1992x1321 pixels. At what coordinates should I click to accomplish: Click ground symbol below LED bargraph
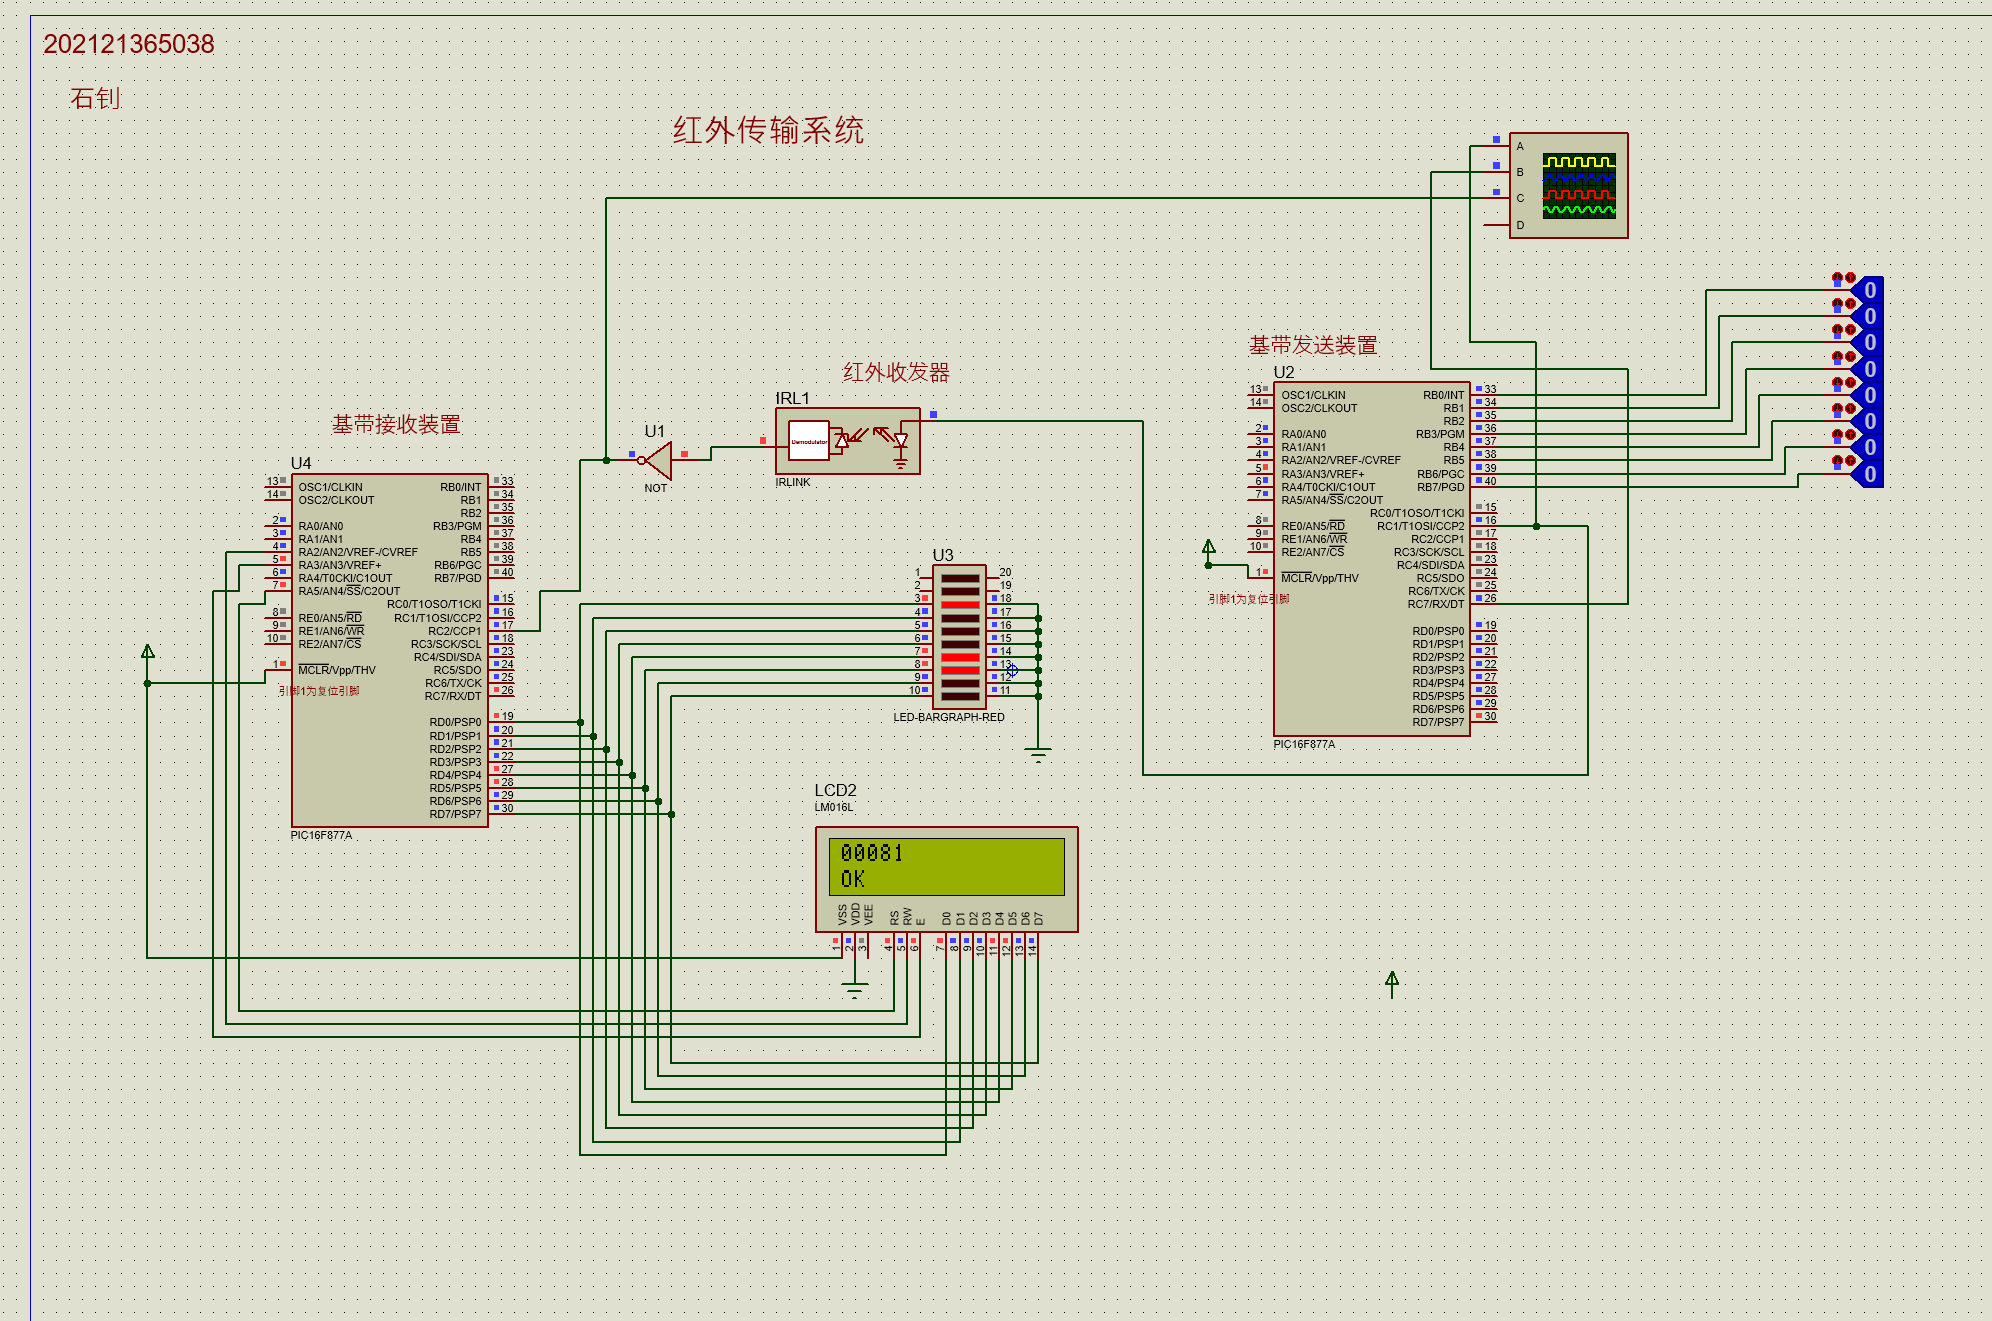tap(1038, 753)
